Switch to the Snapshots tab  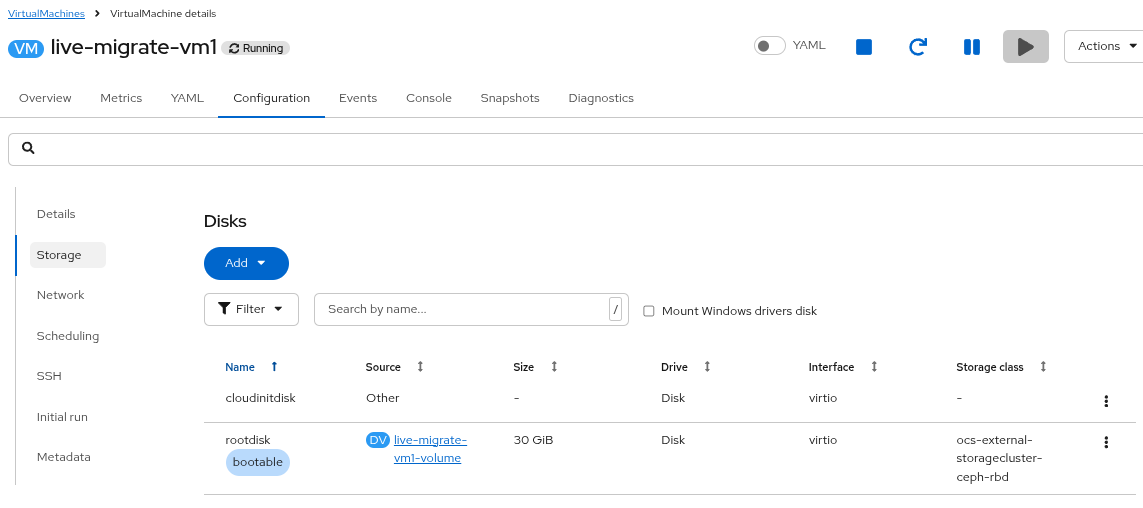pos(509,98)
